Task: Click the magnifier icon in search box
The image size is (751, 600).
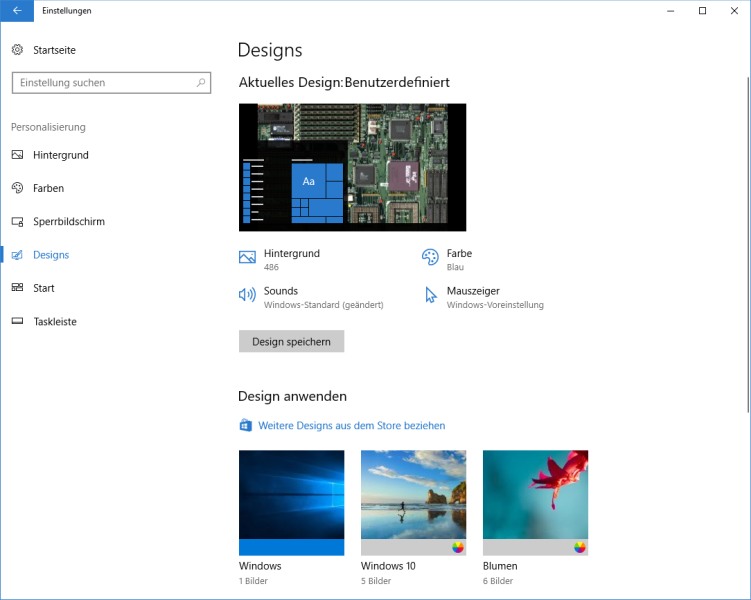Action: (201, 82)
